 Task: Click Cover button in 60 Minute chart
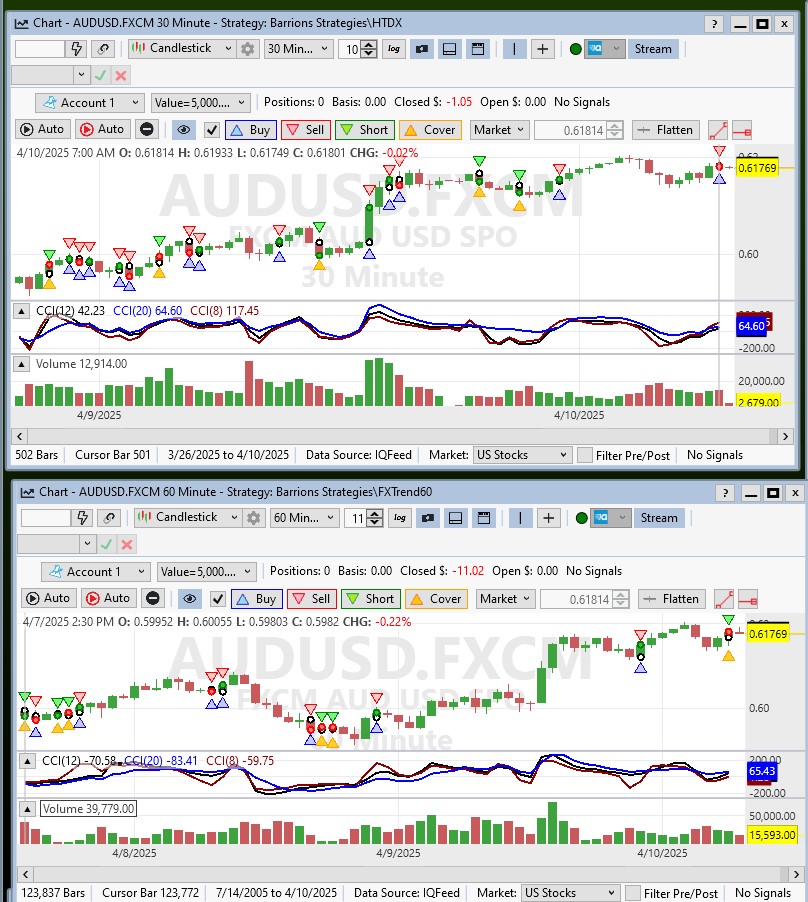pos(436,599)
